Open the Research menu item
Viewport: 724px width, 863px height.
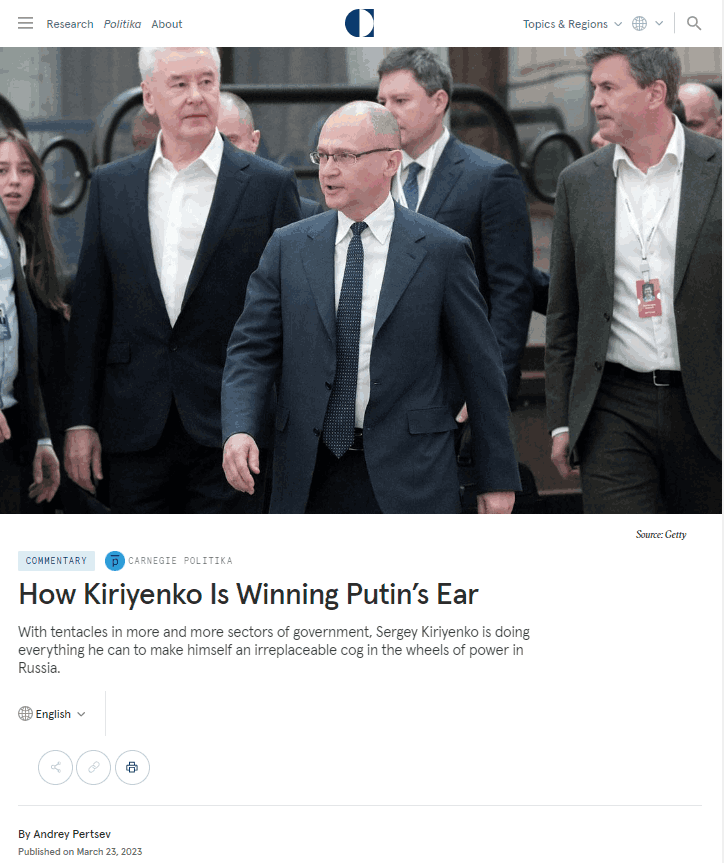(x=70, y=24)
